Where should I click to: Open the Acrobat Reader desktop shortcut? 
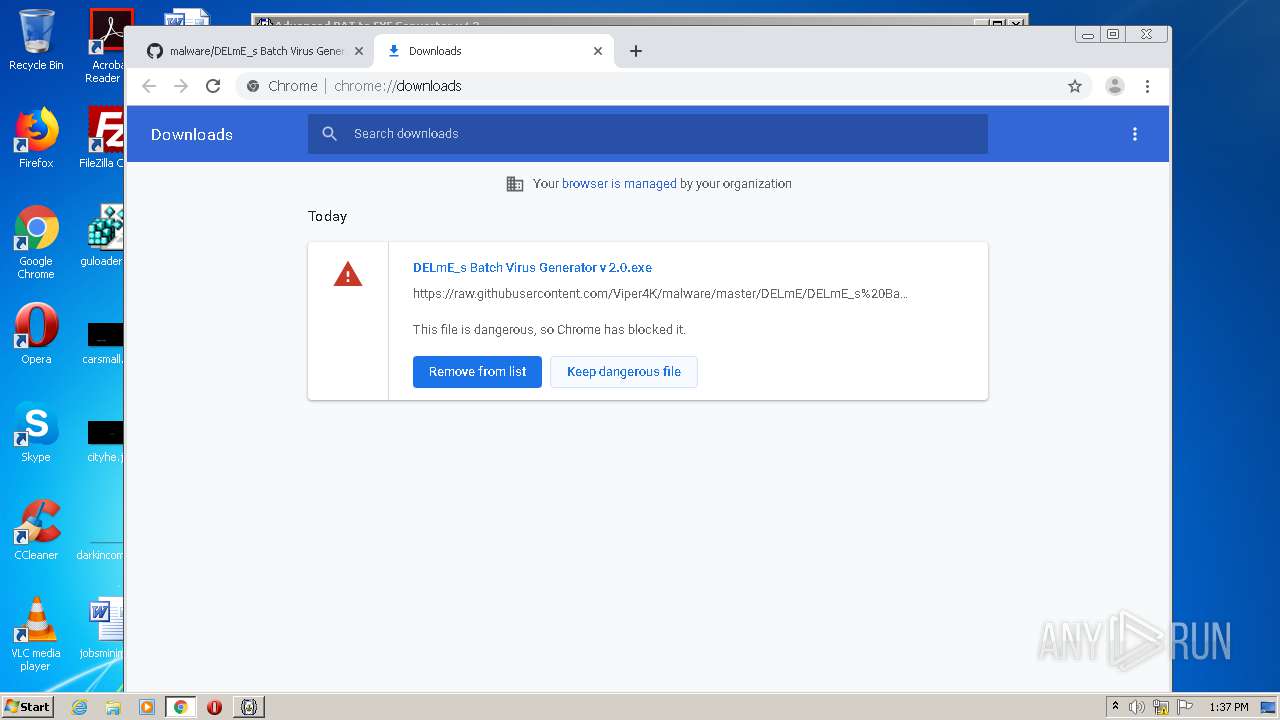point(106,46)
